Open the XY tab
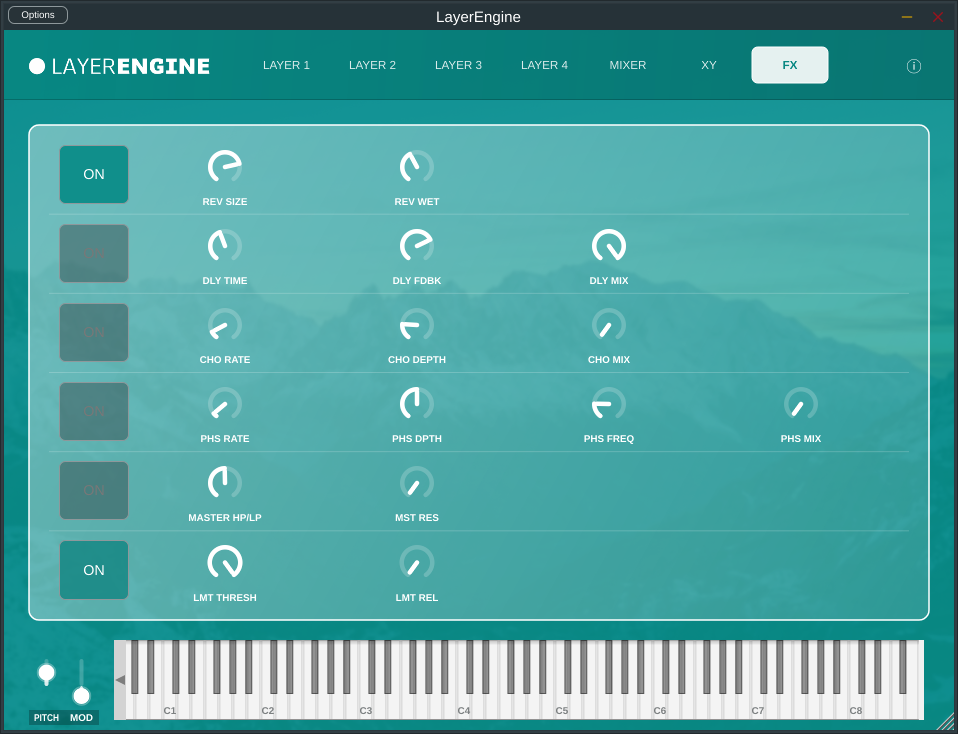Image resolution: width=958 pixels, height=734 pixels. [709, 65]
